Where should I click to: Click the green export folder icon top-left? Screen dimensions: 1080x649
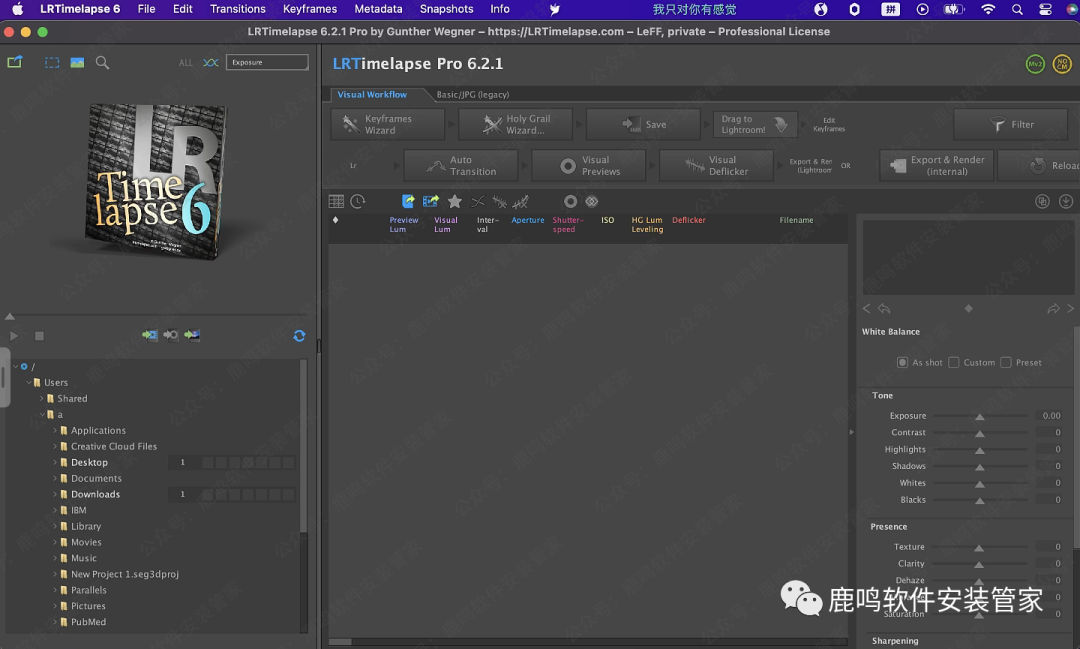(15, 62)
